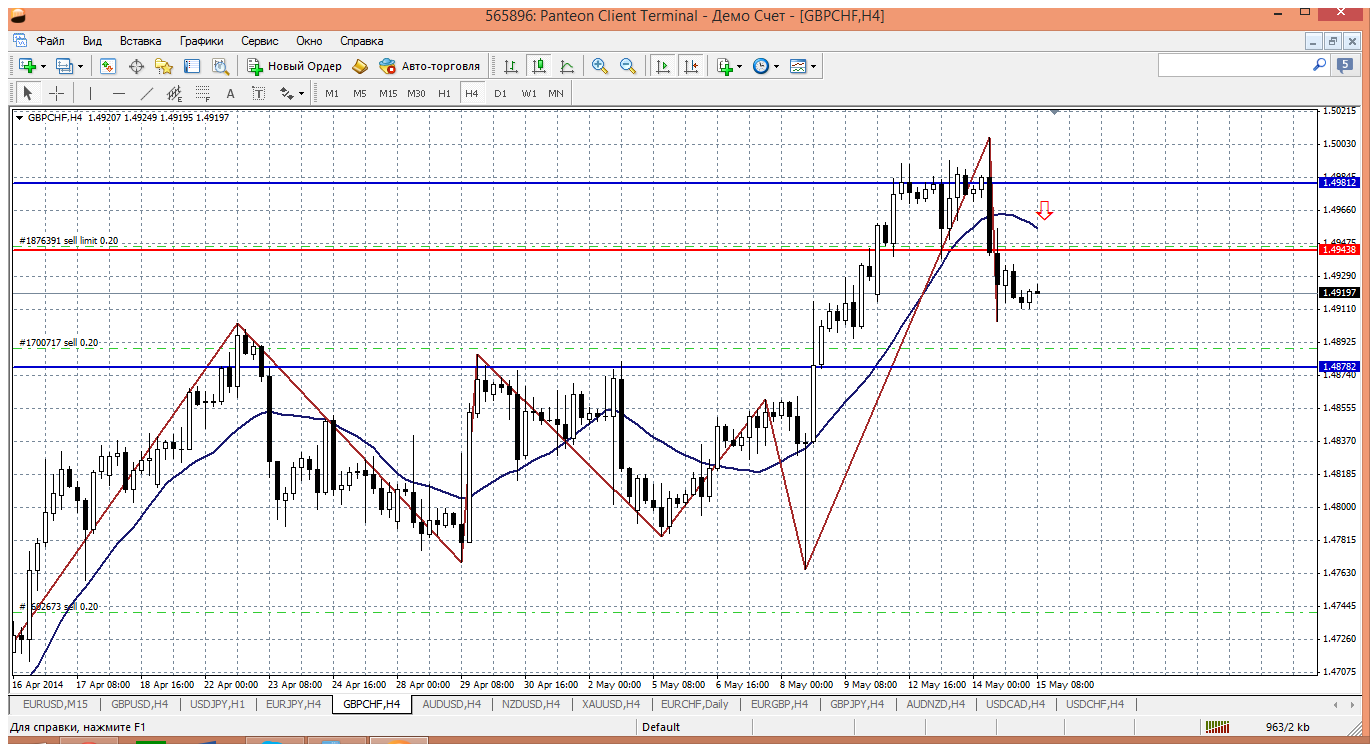Image resolution: width=1370 pixels, height=744 pixels.
Task: Click the Zoom In magnifier icon
Action: coord(600,66)
